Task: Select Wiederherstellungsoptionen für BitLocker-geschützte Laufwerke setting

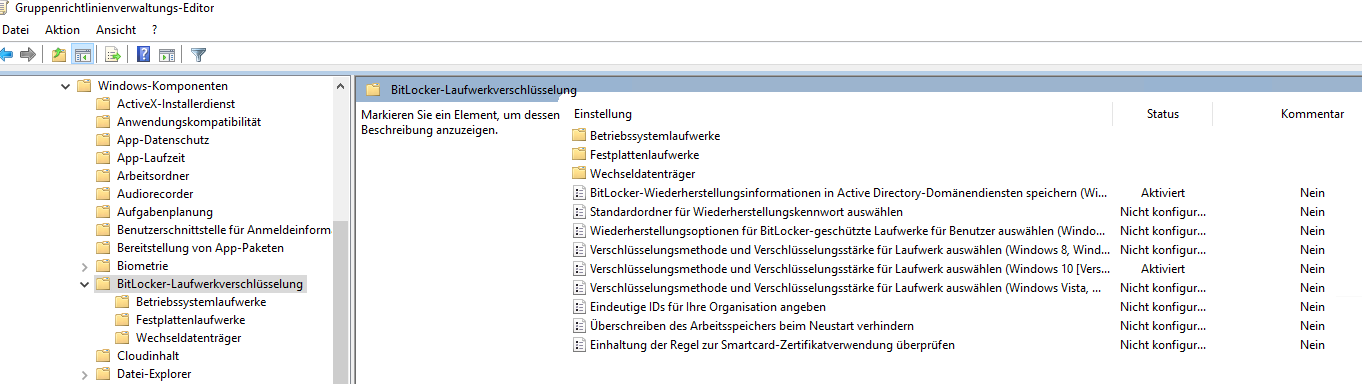Action: 846,230
